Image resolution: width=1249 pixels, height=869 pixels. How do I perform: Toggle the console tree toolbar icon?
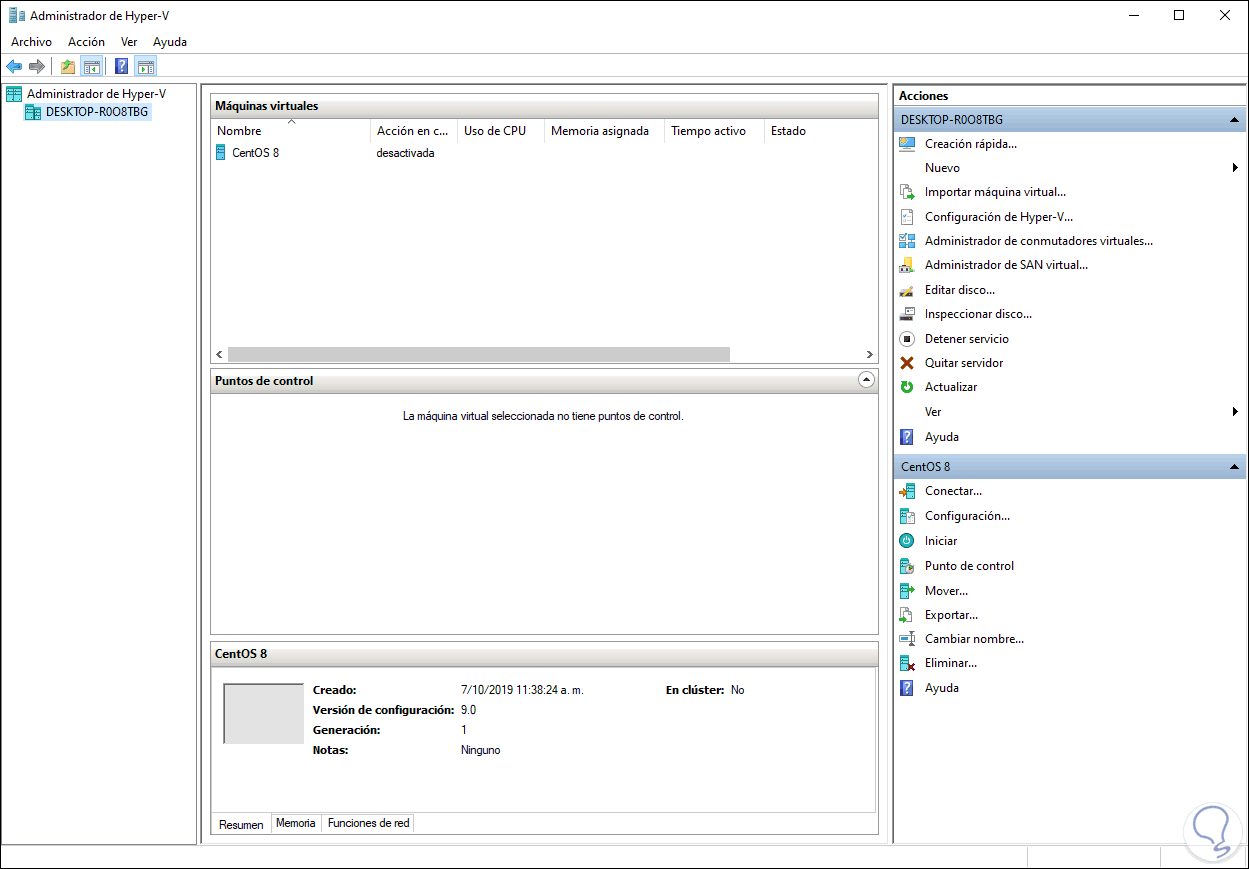(91, 67)
